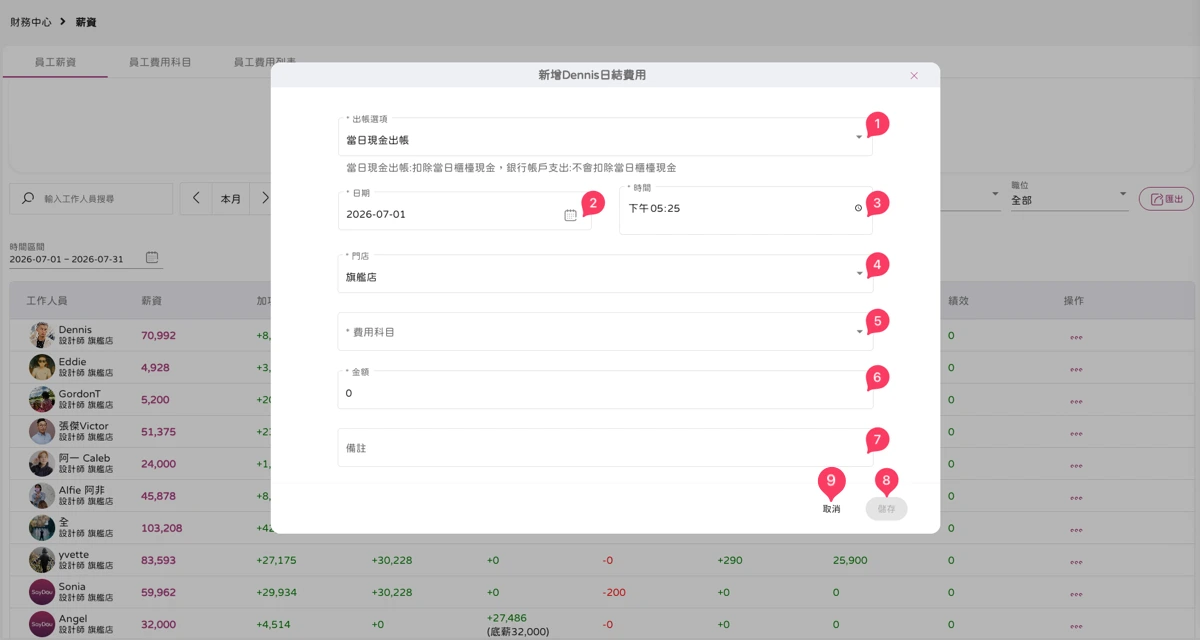1200x640 pixels.
Task: Click the 日期 field showing 2026-07-01
Action: coord(464,211)
